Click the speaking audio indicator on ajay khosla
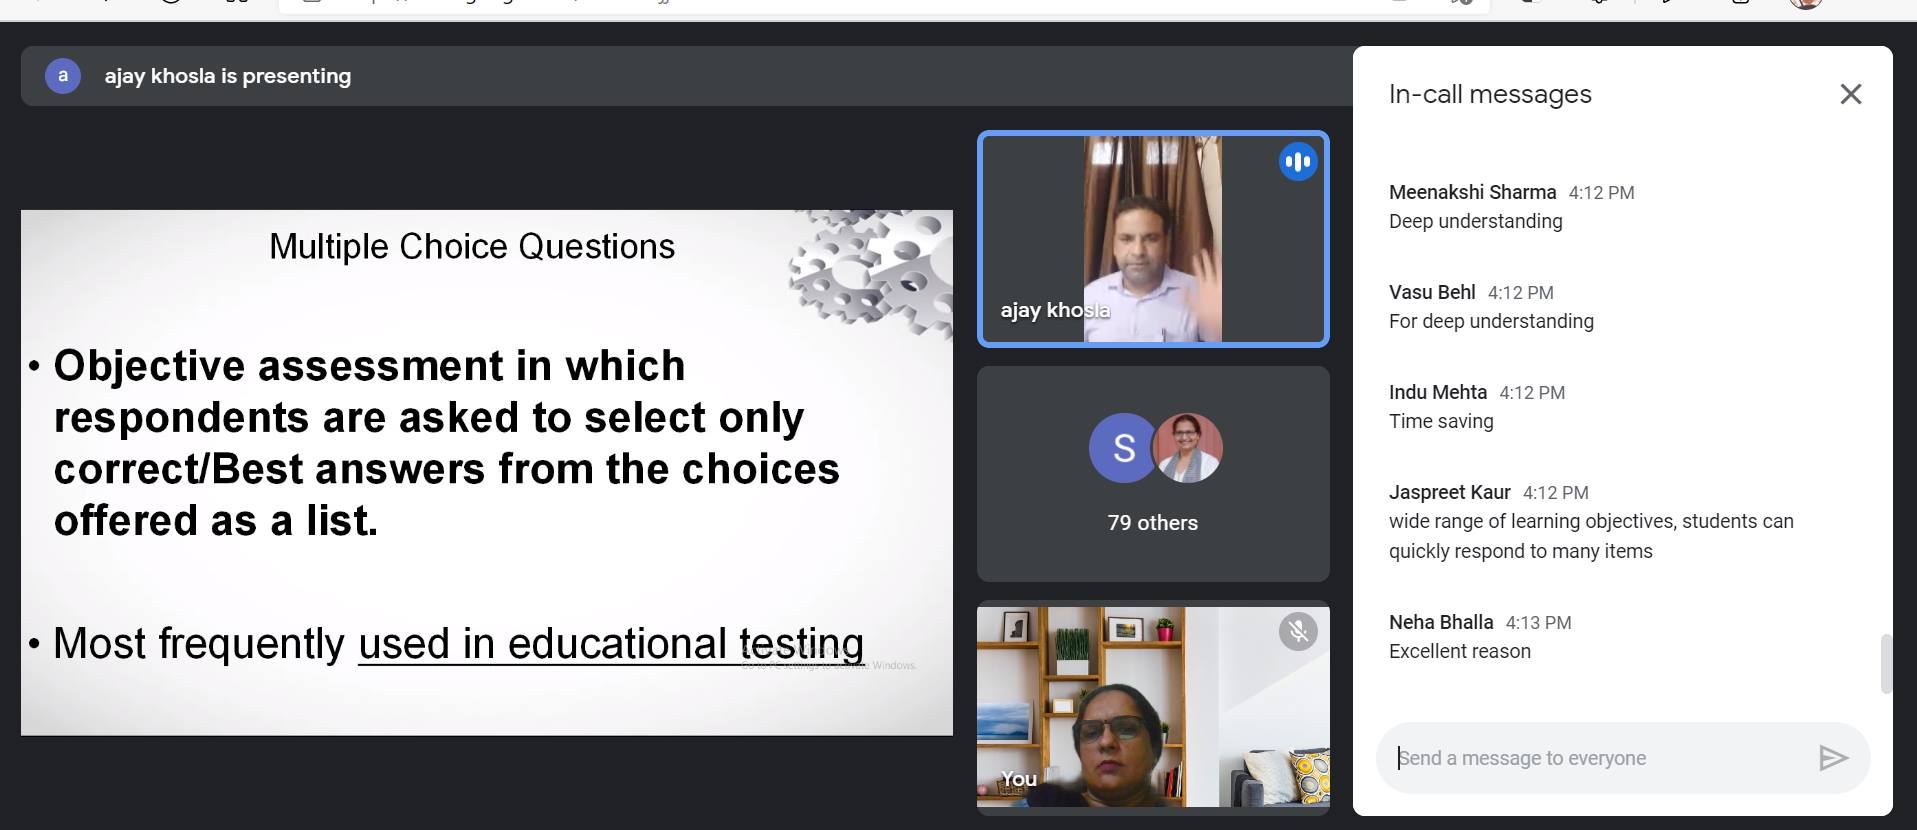 tap(1297, 162)
